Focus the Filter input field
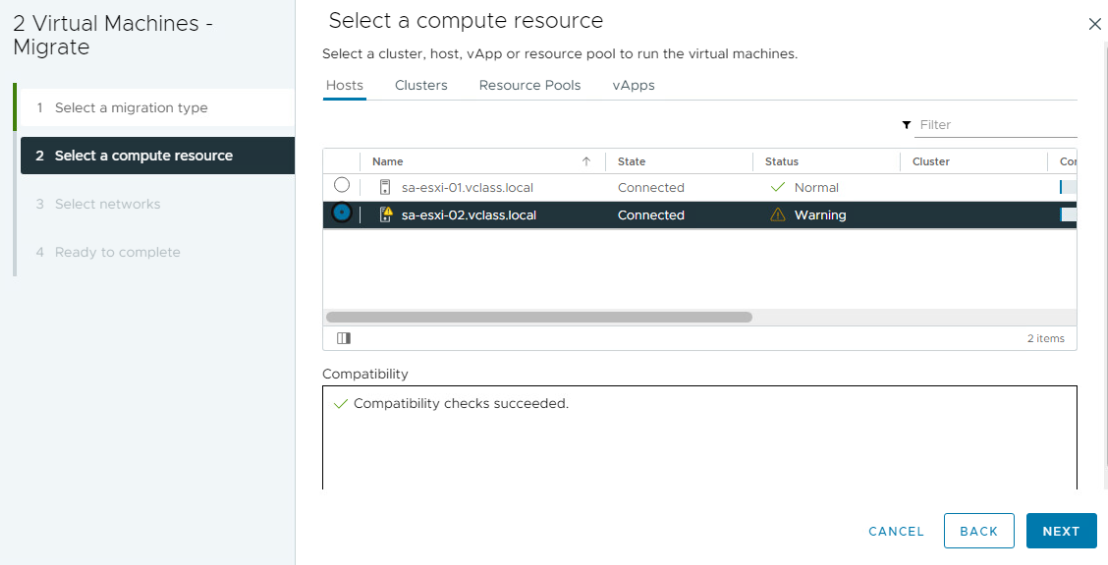 point(996,125)
